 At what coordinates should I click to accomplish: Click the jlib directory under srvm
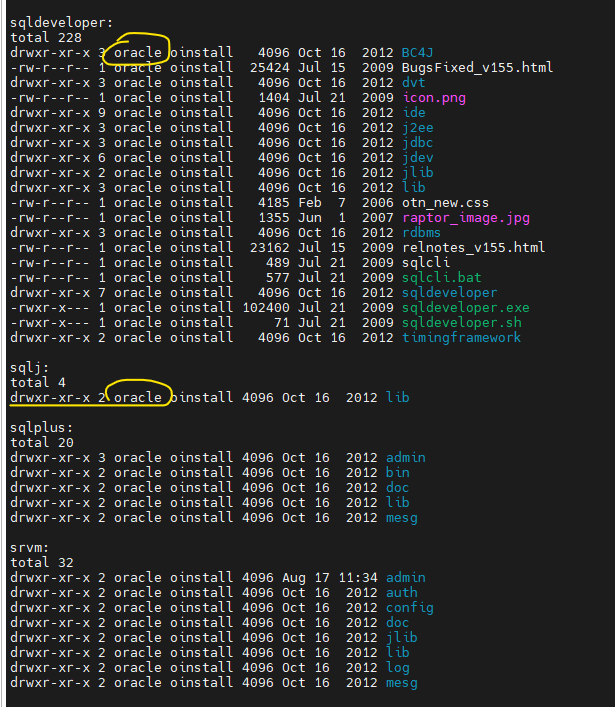(x=401, y=638)
